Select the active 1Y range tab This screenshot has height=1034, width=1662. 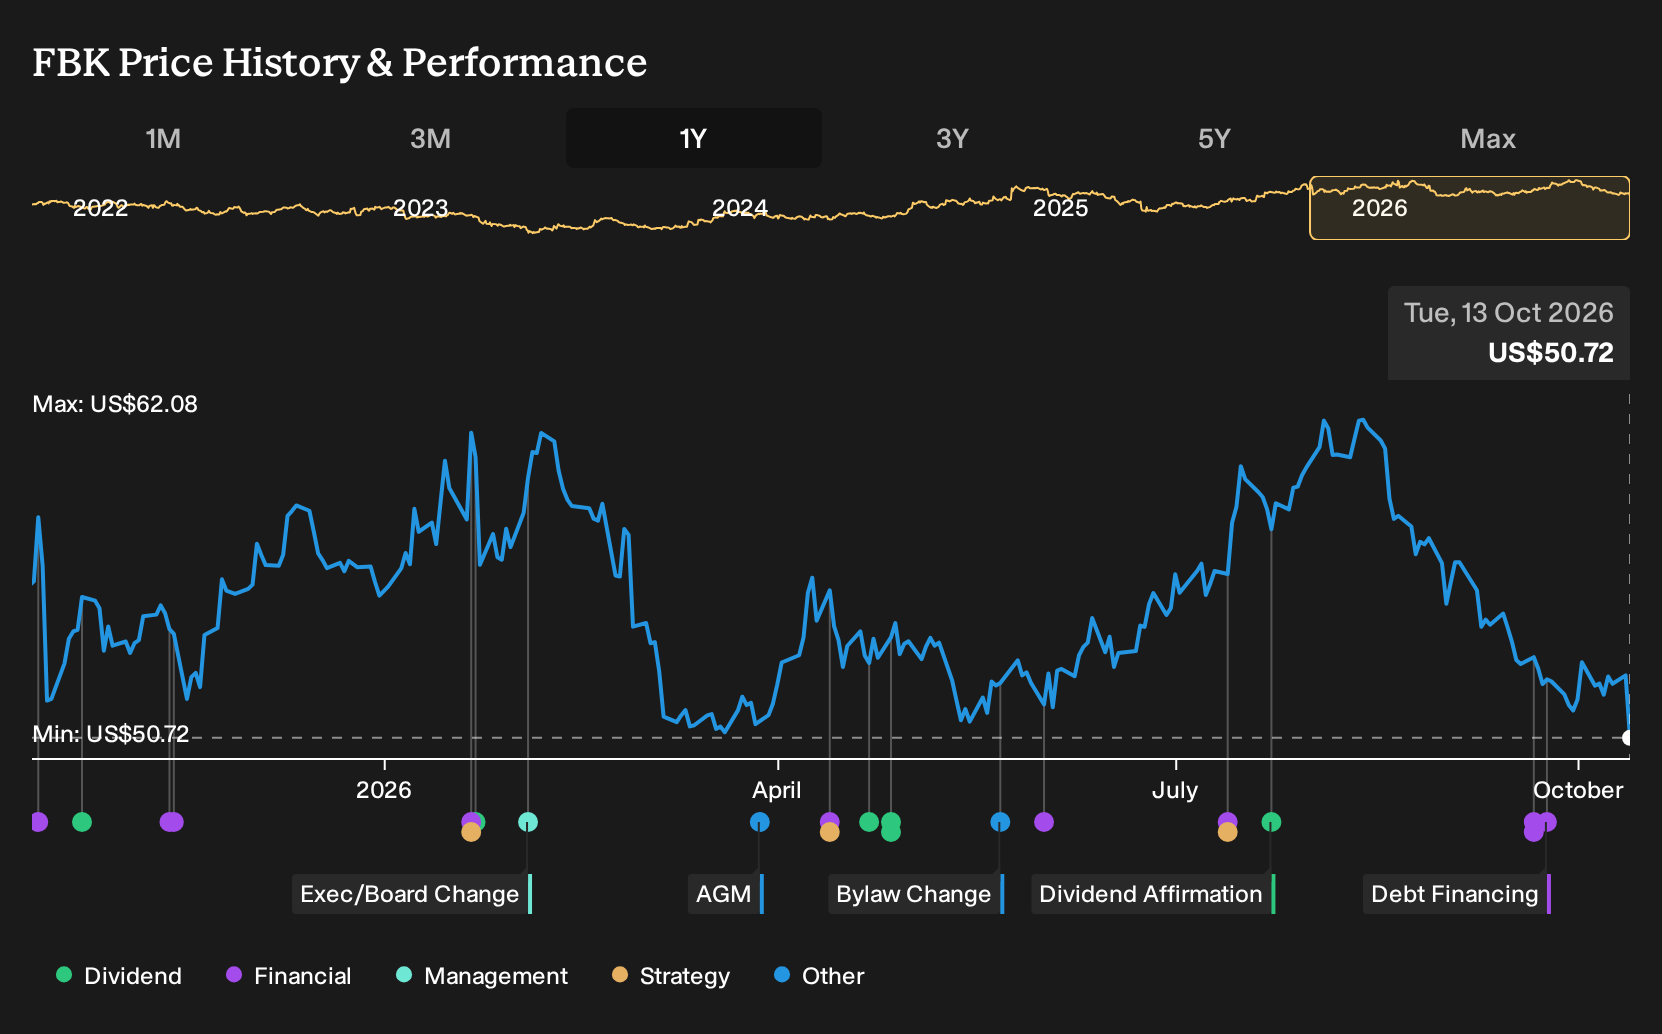coord(693,139)
